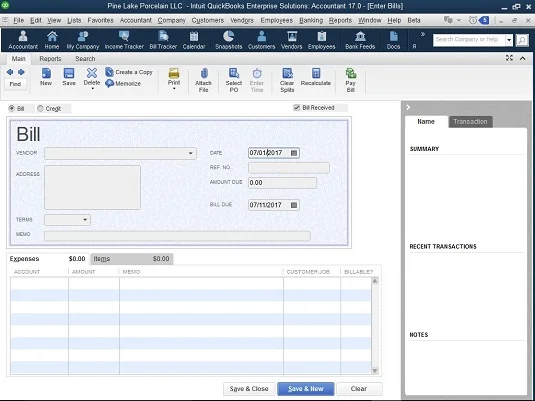Open the Vendors menu
This screenshot has width=535, height=401.
click(x=242, y=20)
